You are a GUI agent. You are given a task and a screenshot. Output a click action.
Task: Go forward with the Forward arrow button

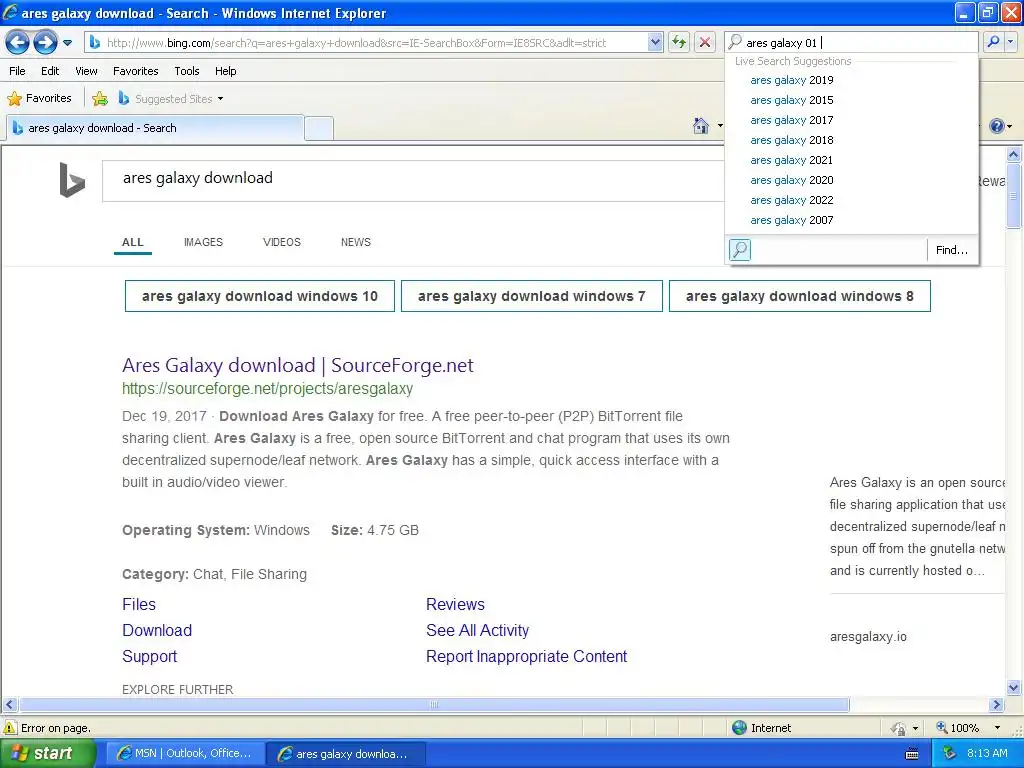click(x=45, y=42)
